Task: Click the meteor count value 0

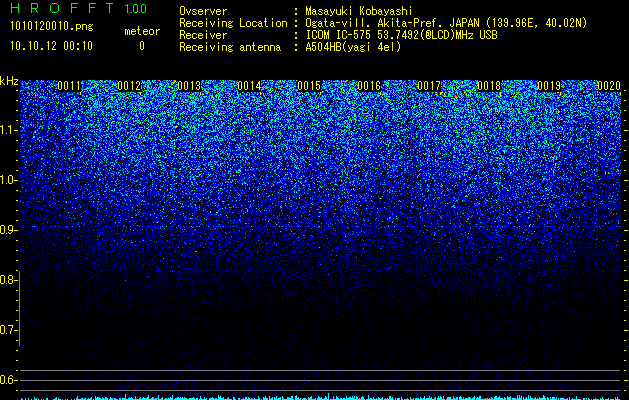Action: pyautogui.click(x=142, y=46)
